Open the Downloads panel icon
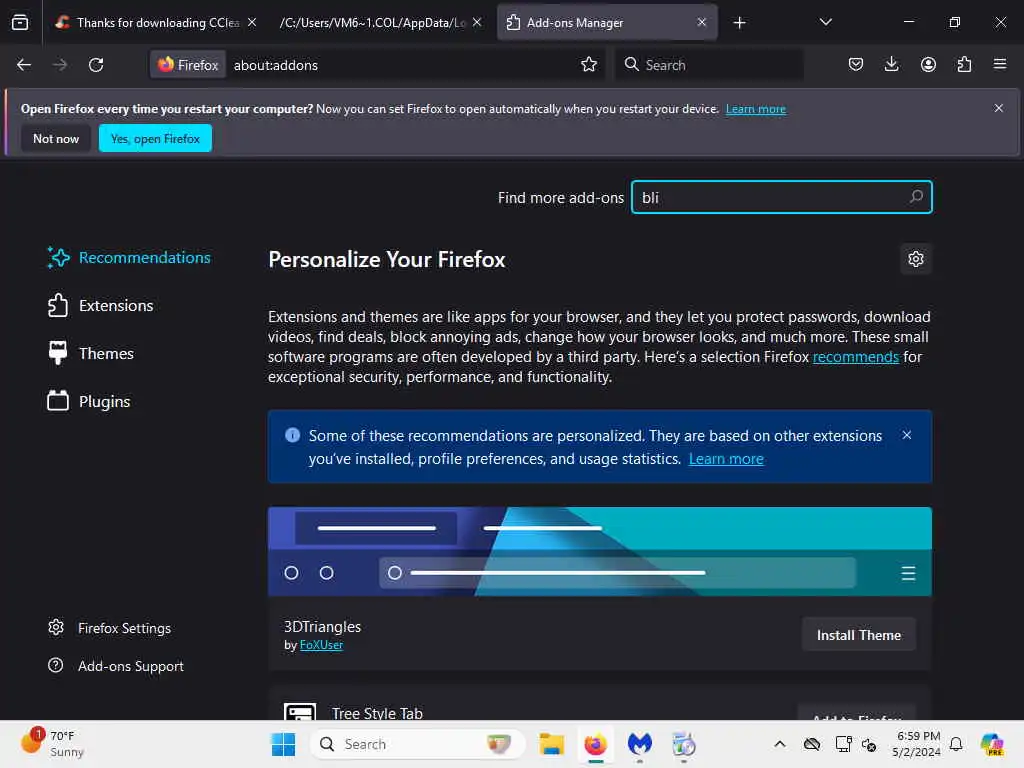 point(891,64)
